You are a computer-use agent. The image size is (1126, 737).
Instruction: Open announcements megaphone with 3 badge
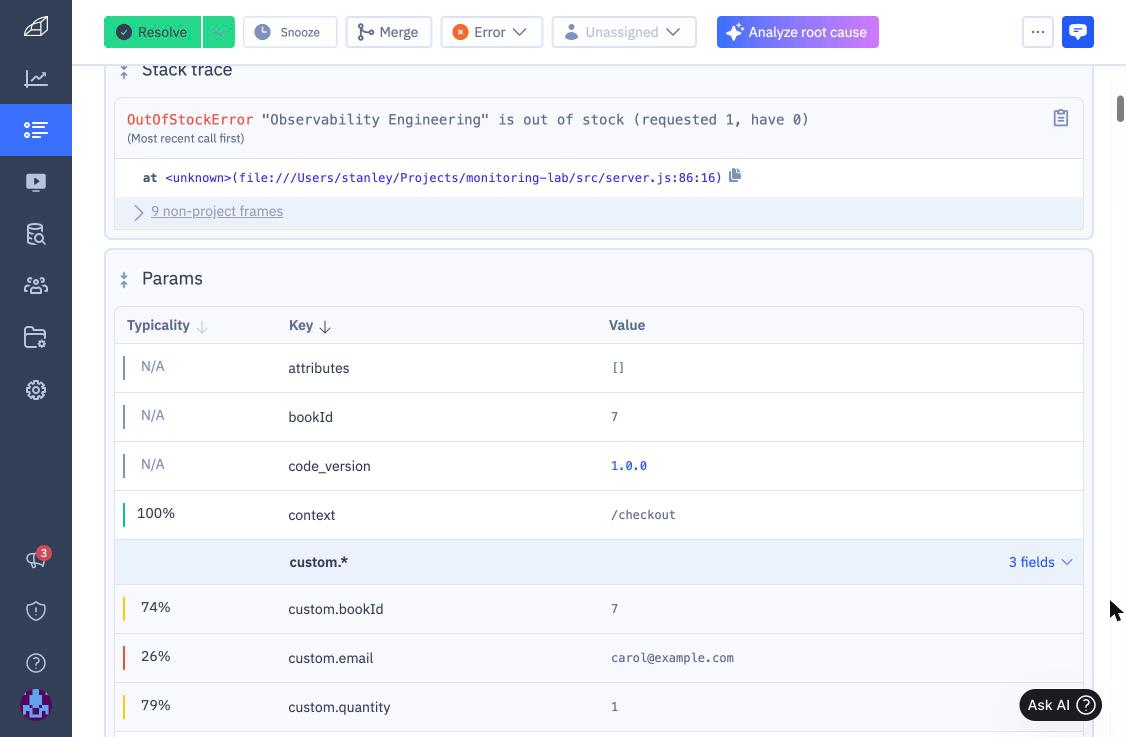pos(37,558)
